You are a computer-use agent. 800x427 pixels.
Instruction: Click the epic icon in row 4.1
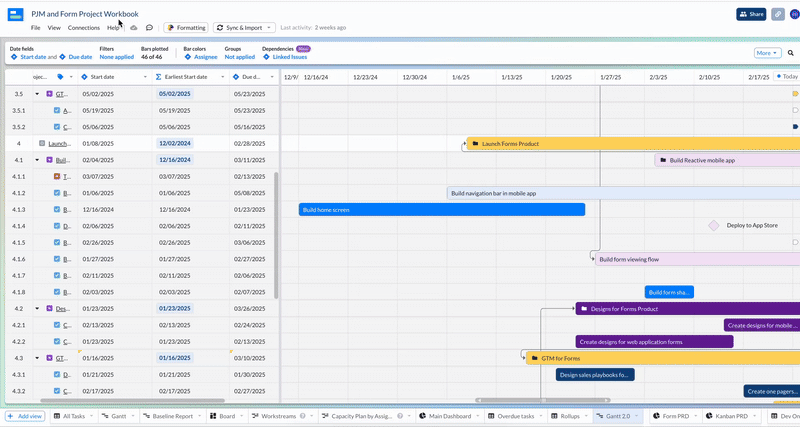pos(49,160)
